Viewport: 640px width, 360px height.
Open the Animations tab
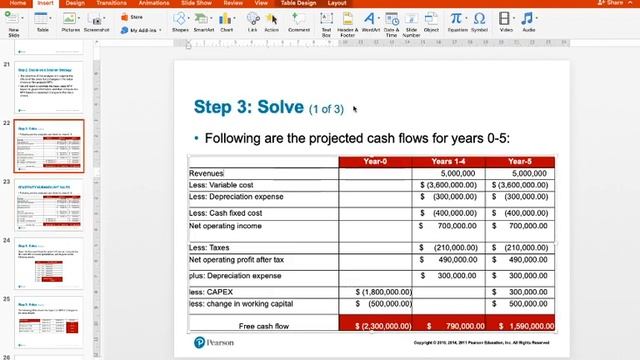pos(154,3)
